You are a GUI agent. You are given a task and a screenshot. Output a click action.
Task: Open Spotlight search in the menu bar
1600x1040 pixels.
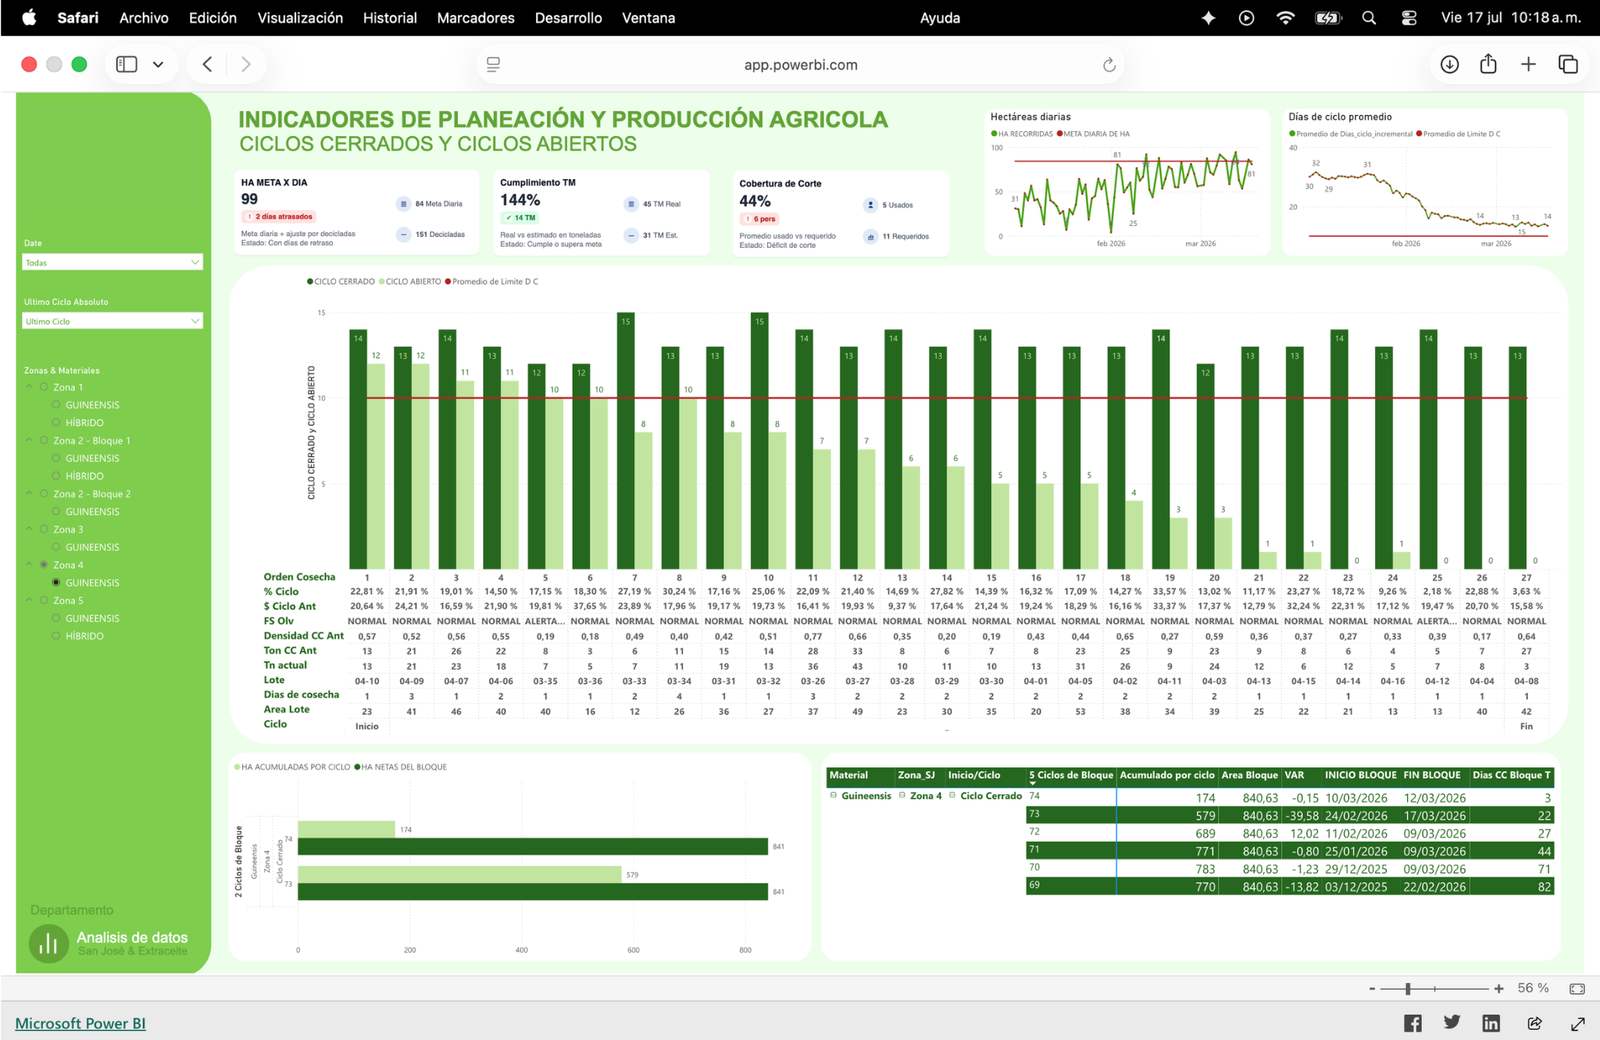coord(1368,18)
